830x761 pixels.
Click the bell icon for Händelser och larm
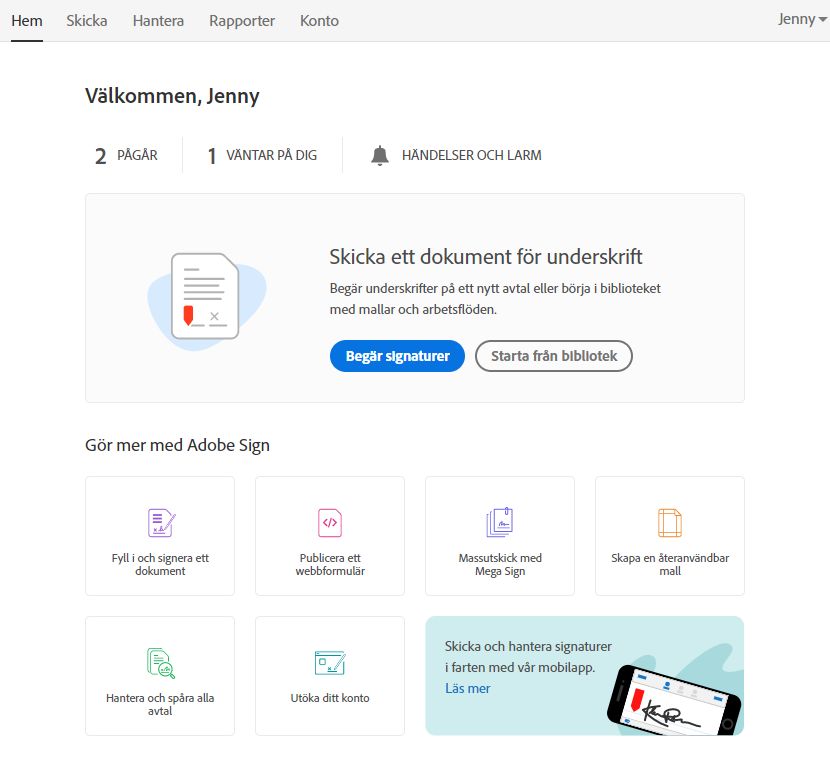(380, 156)
